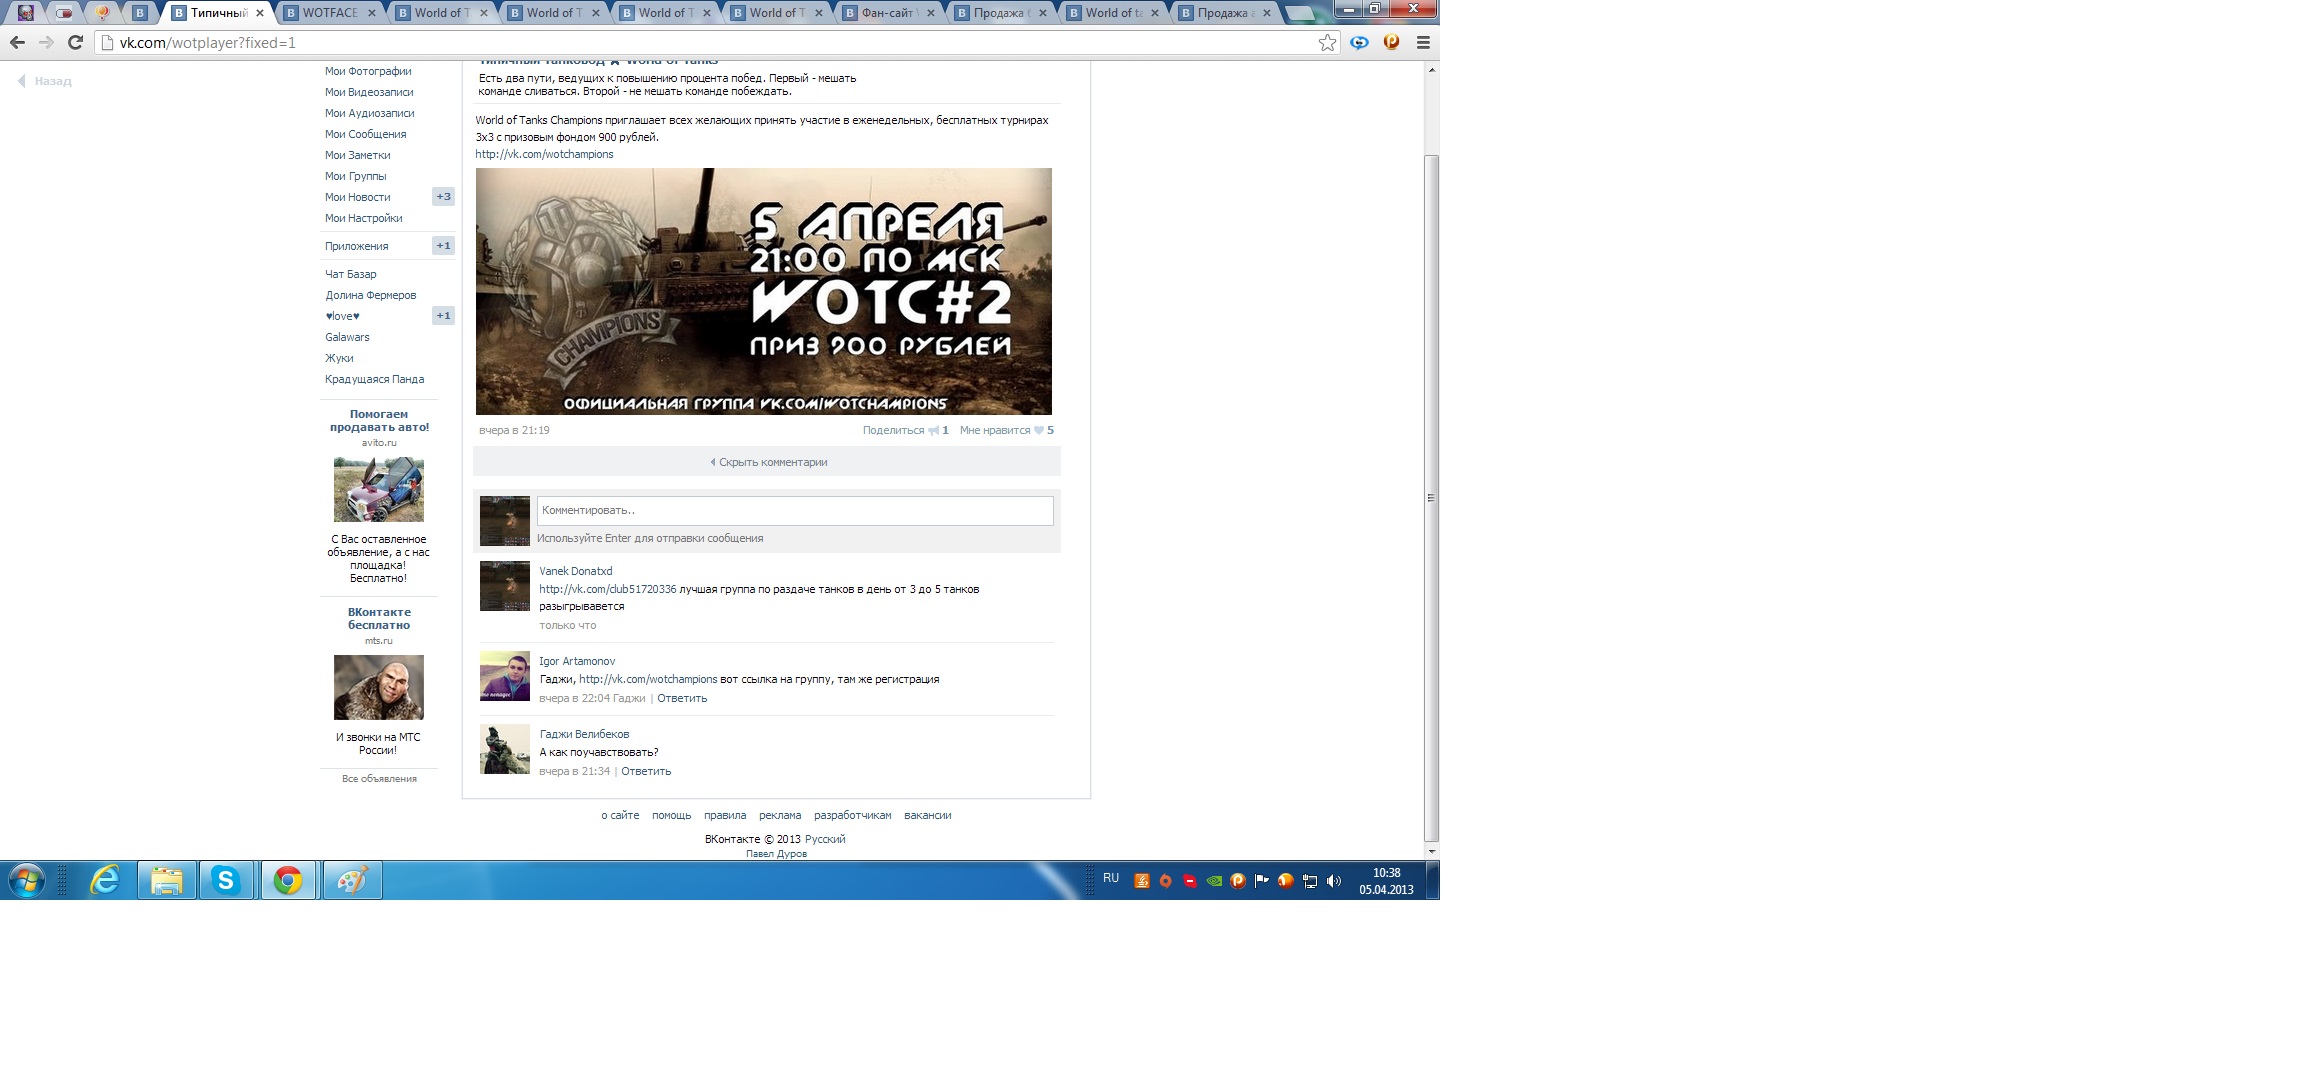Screen dimensions: 2316x1086
Task: Switch to the WOTFACE browser tab
Action: [329, 13]
